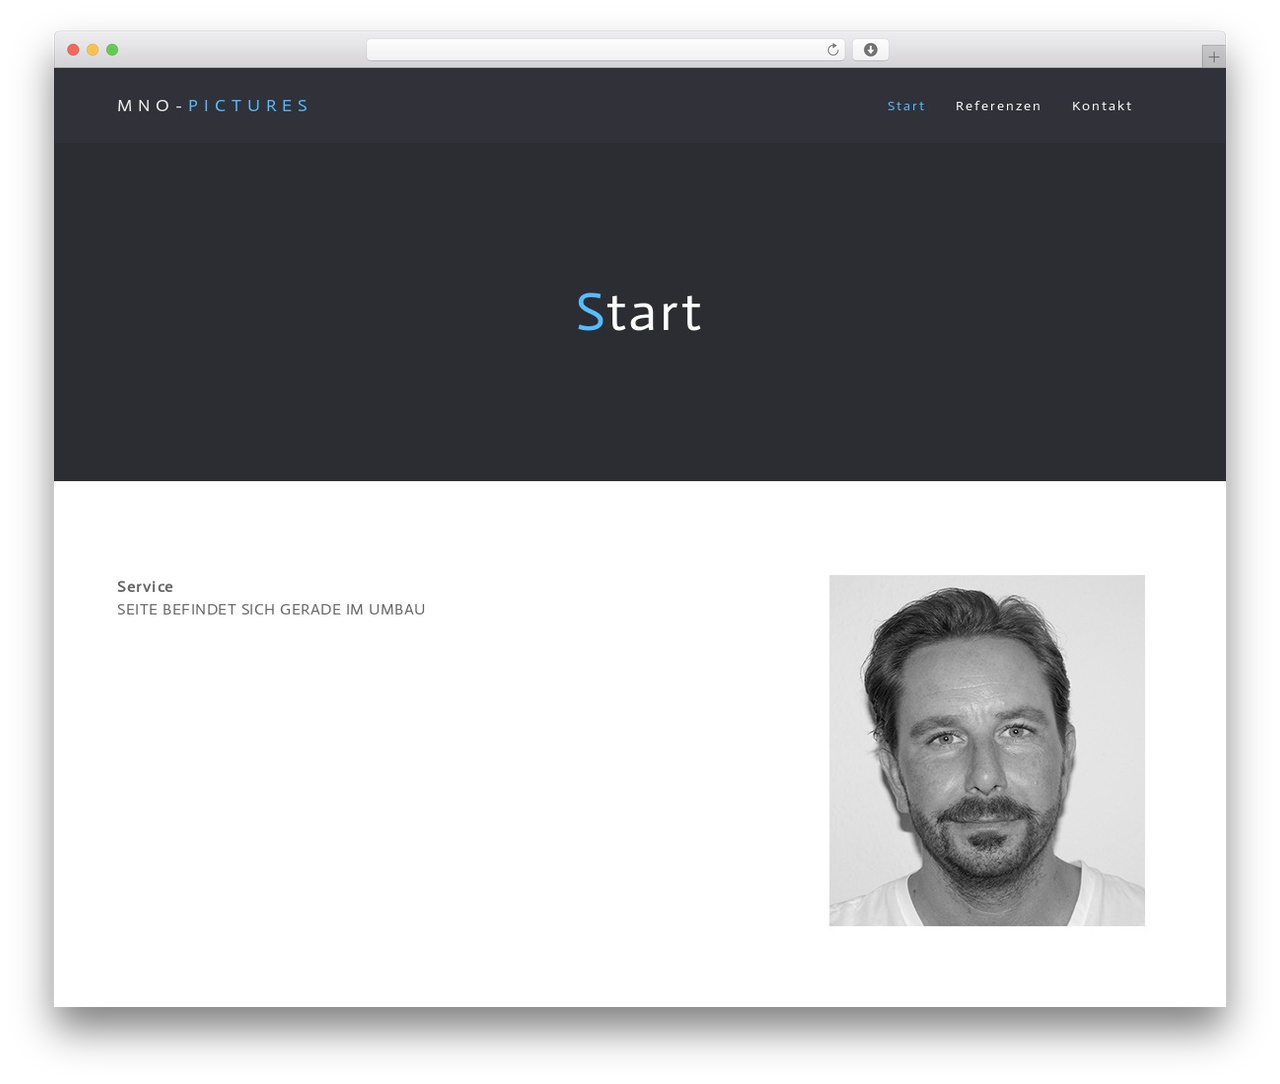Viewport: 1280px width, 1084px height.
Task: Click the large Start page heading
Action: click(x=639, y=312)
